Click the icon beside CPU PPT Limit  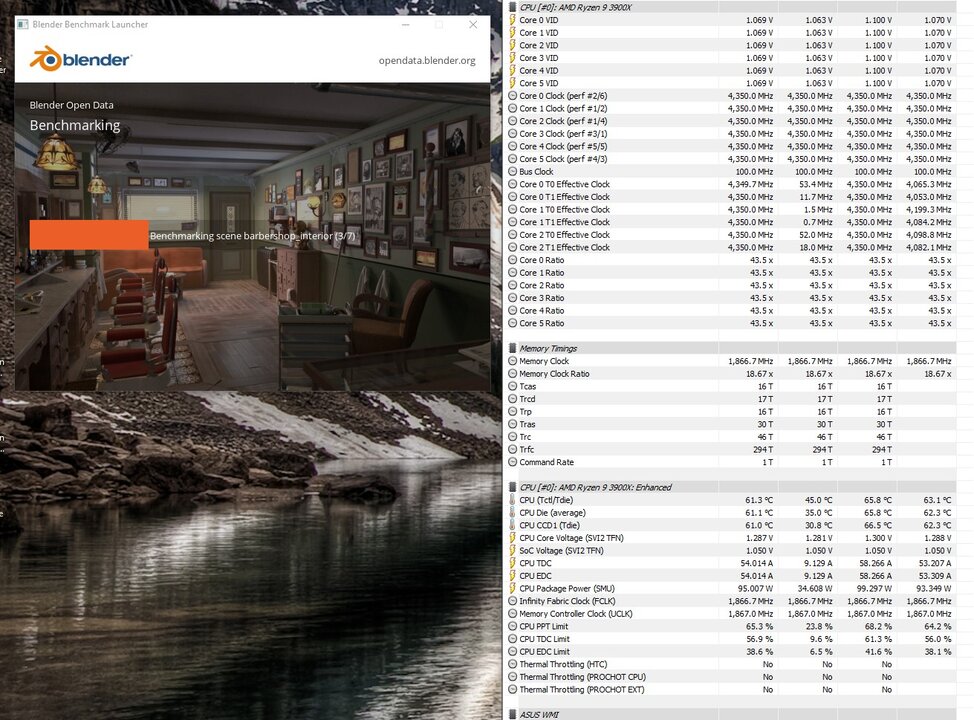(512, 626)
